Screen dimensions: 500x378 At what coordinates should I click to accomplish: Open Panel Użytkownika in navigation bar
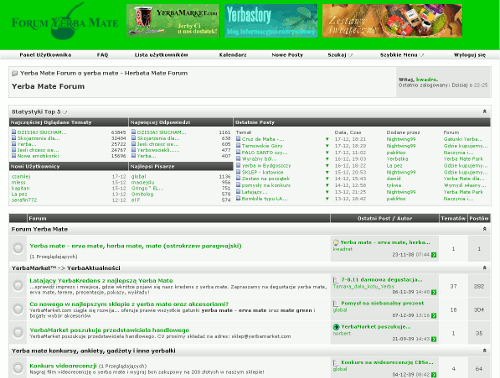coord(45,55)
